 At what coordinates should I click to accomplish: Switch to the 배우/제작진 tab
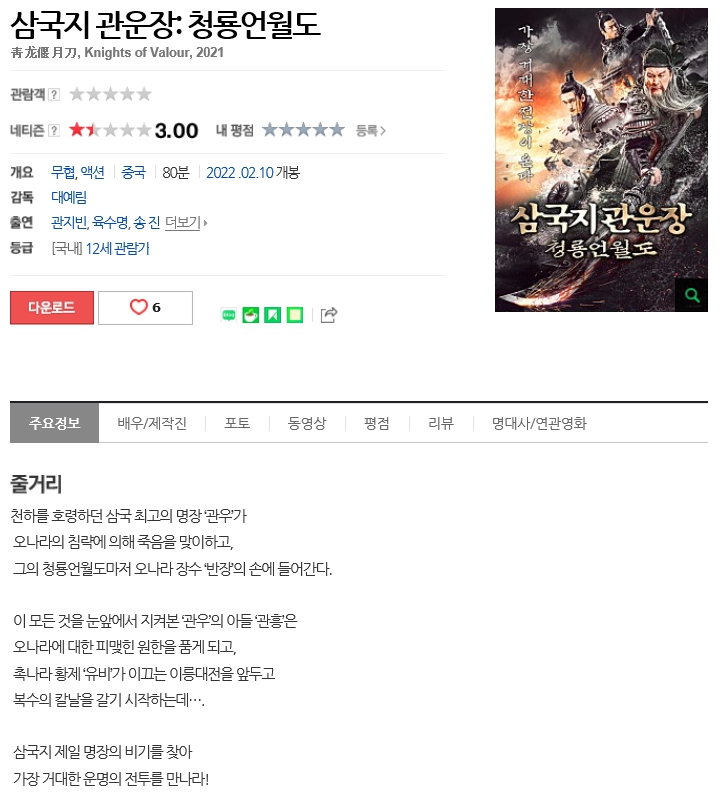(152, 423)
